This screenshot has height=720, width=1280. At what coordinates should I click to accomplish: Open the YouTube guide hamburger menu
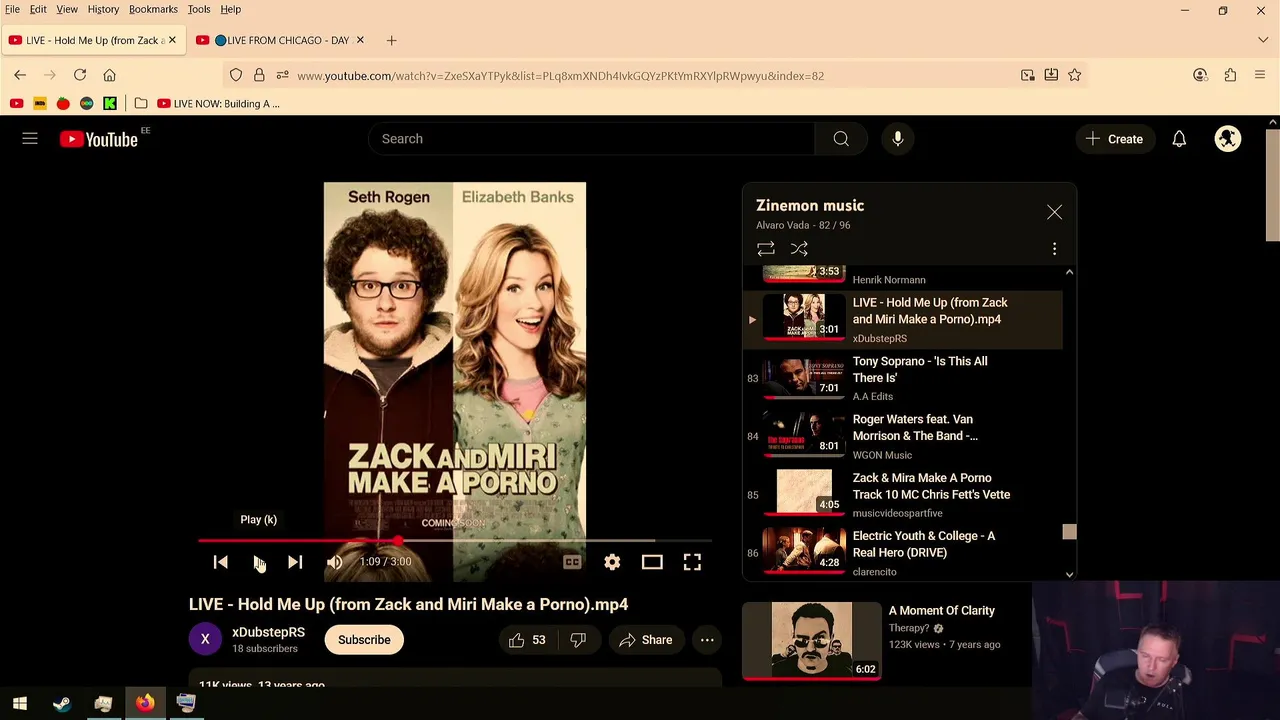(x=30, y=139)
